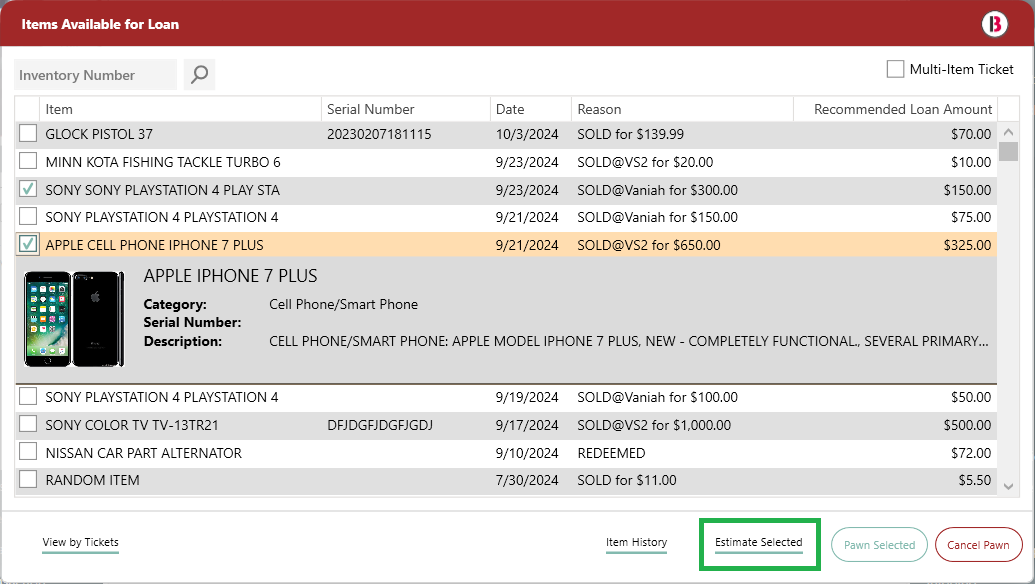The height and width of the screenshot is (584, 1035).
Task: Click the Estimate Selected link
Action: 759,542
